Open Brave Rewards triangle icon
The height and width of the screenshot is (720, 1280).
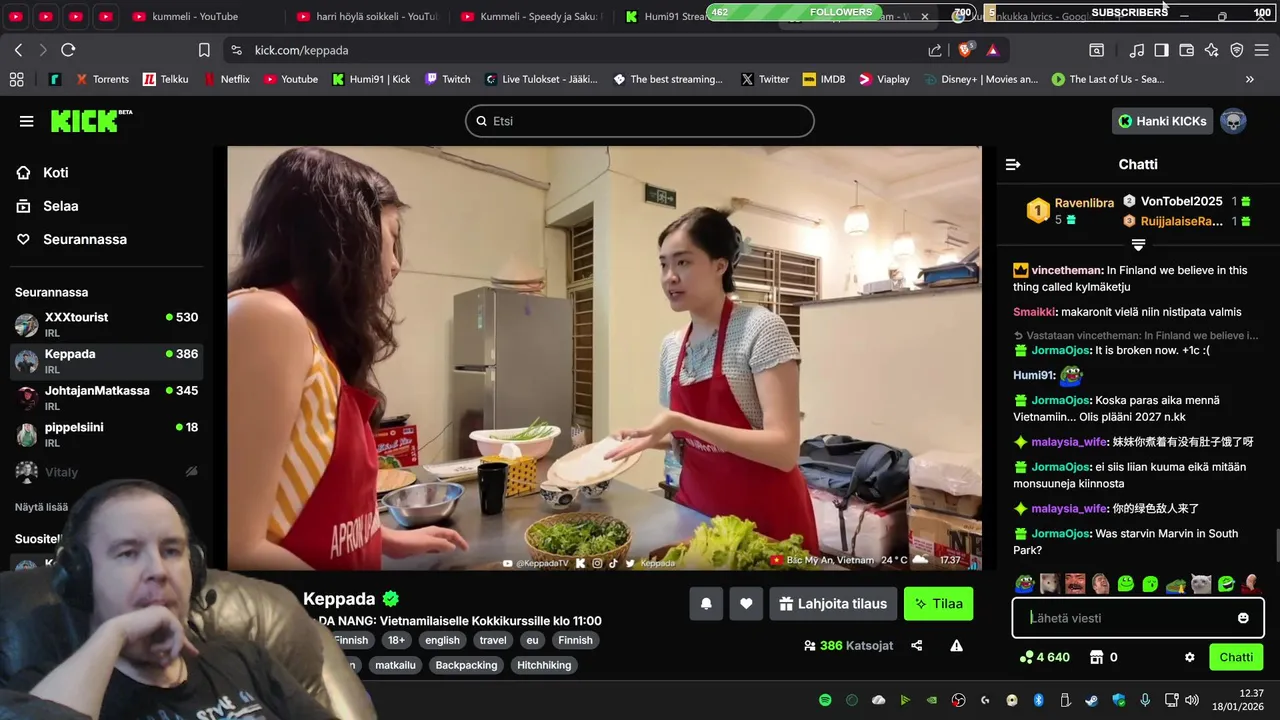tap(992, 50)
